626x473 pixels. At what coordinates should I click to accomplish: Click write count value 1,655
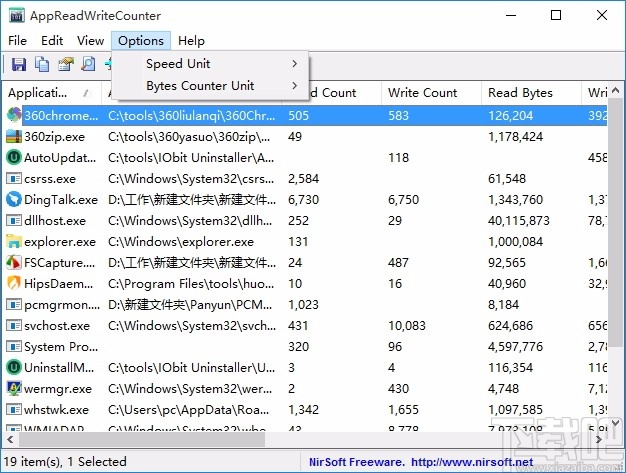[403, 410]
